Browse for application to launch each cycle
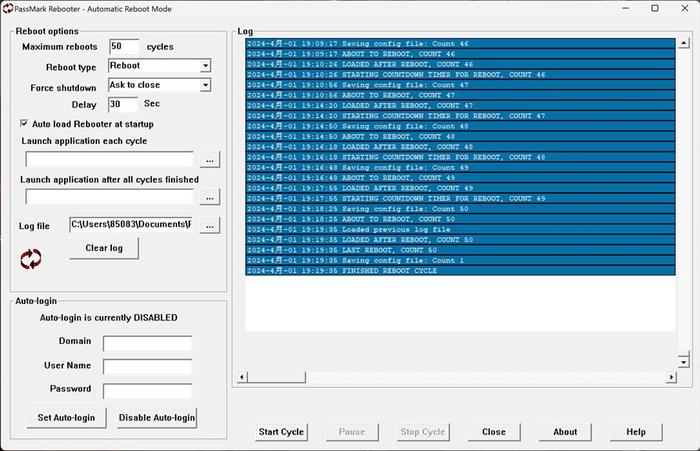700x451 pixels. coord(210,160)
